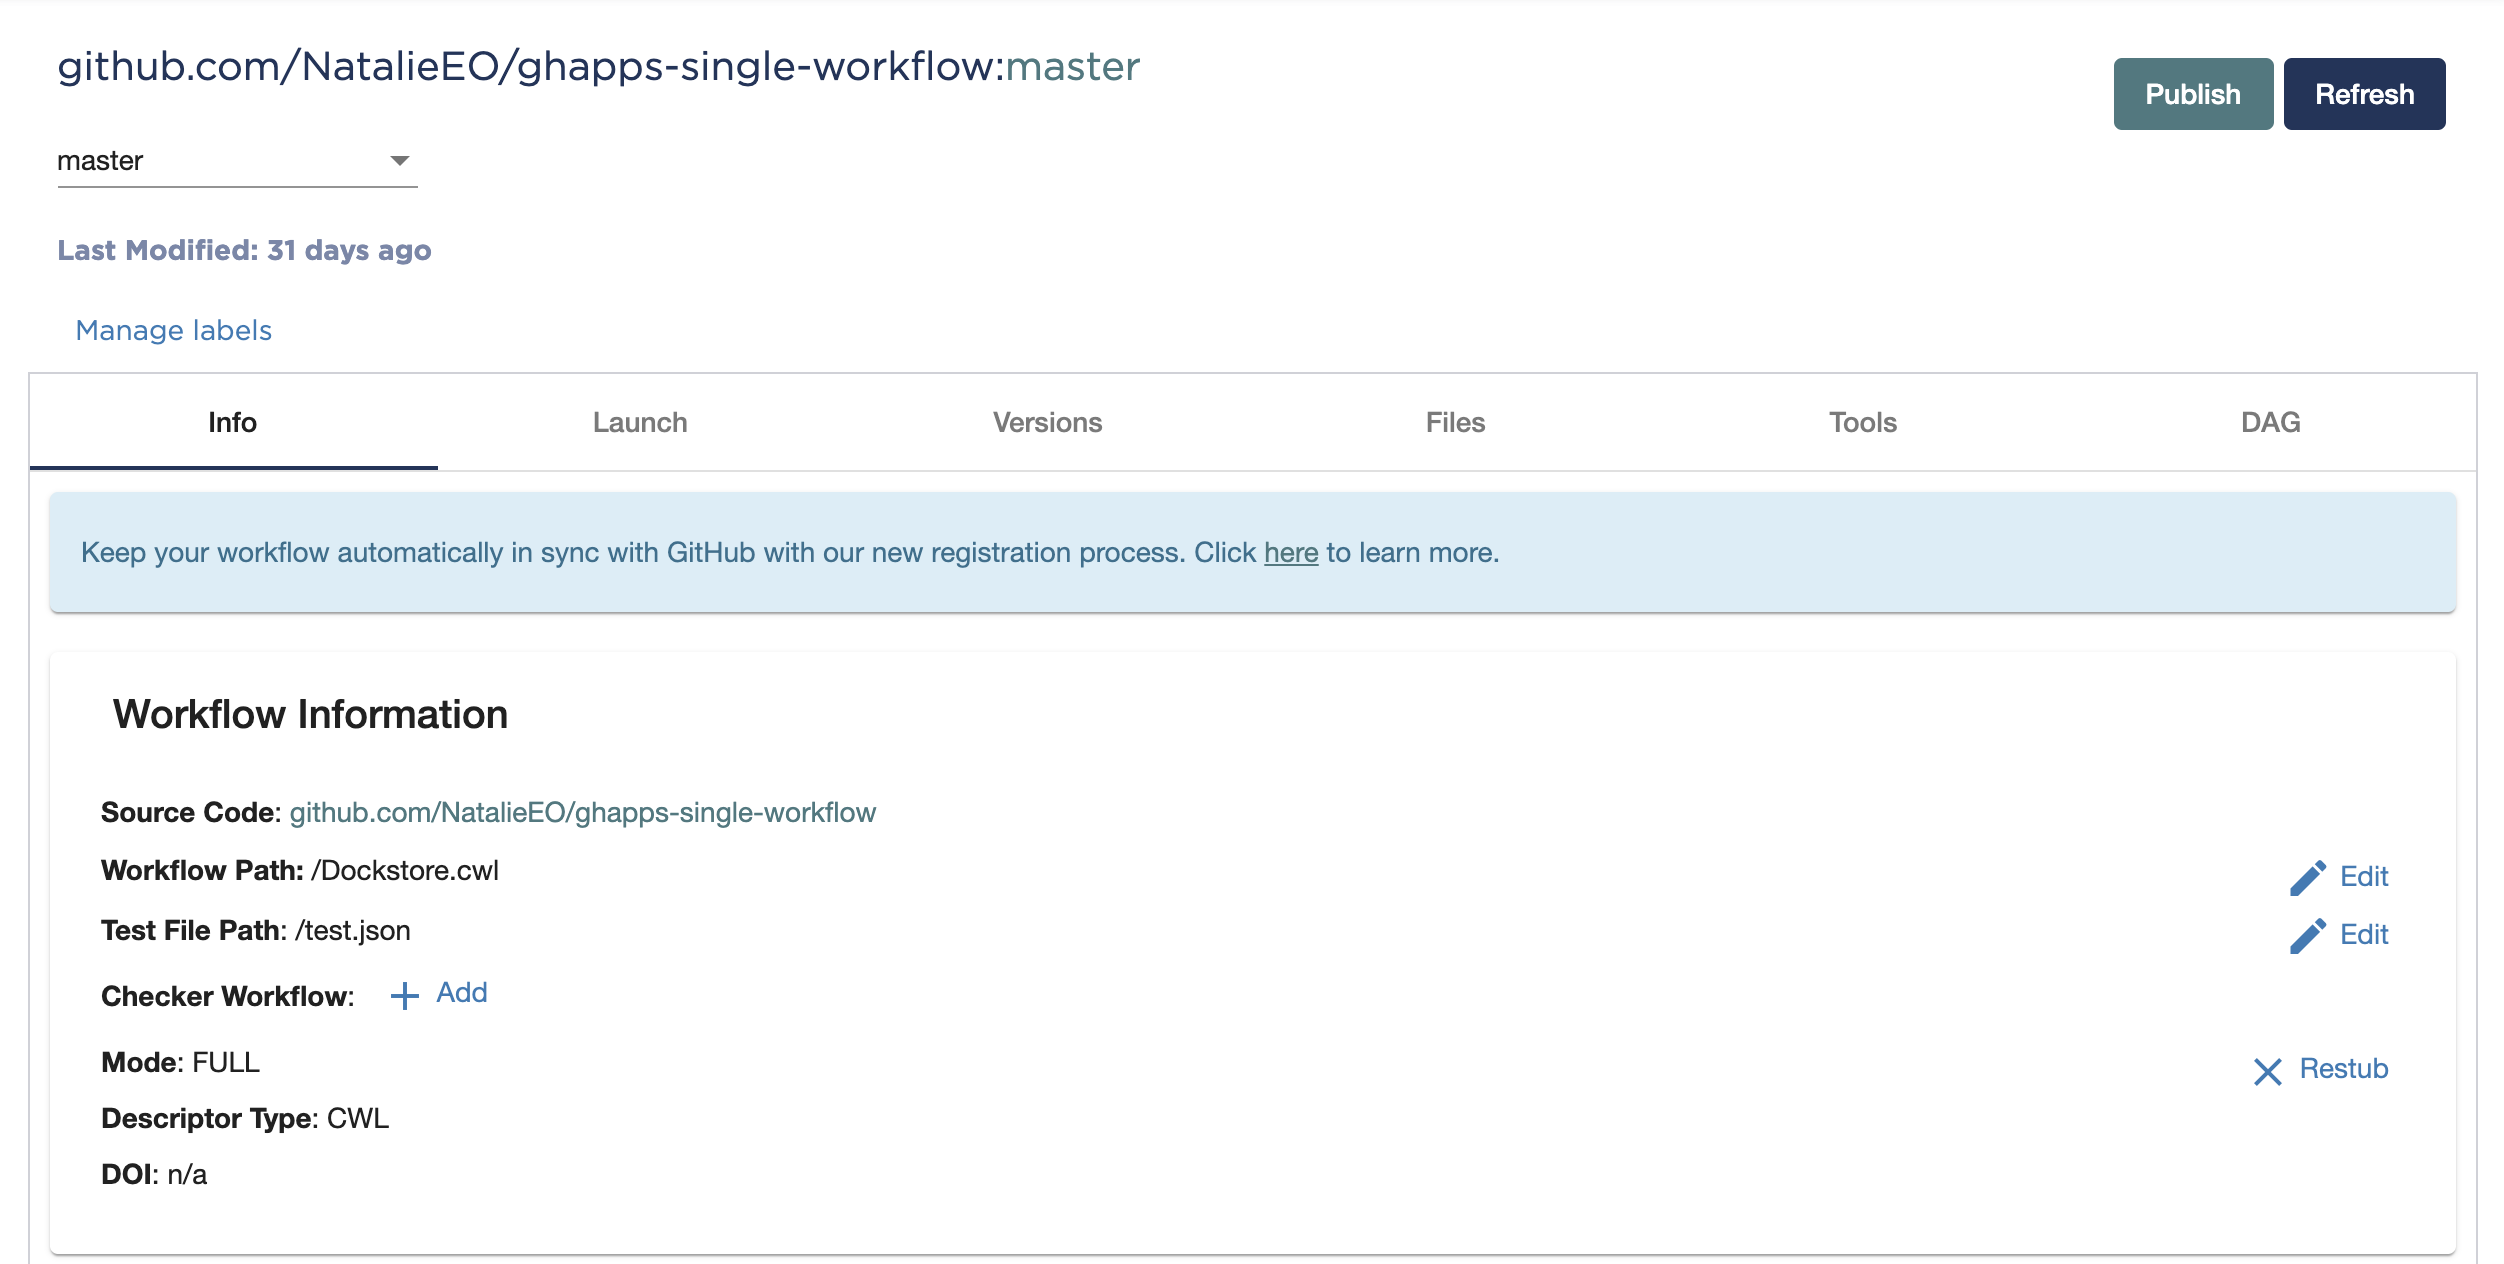
Task: Click the X icon beside Restub
Action: coord(2268,1070)
